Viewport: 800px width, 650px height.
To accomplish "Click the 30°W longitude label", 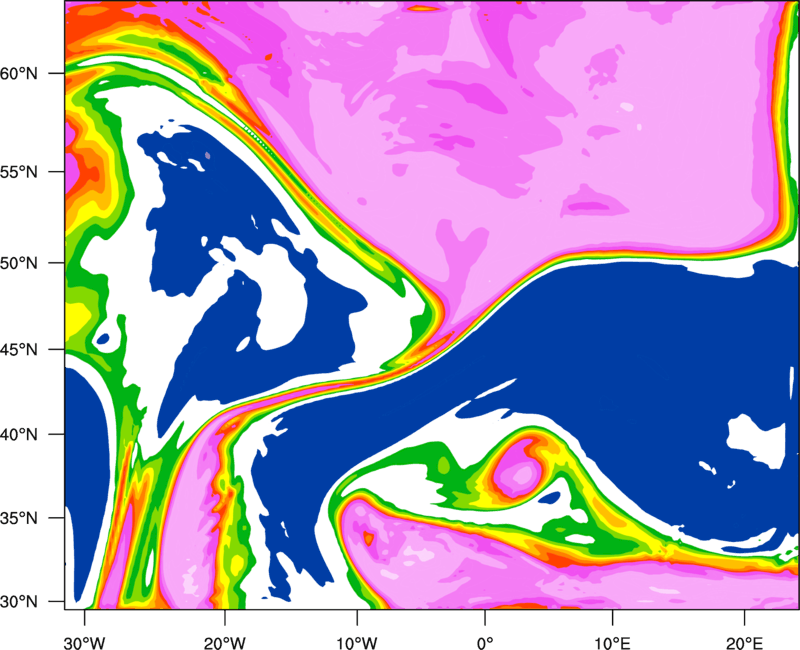I will (85, 643).
